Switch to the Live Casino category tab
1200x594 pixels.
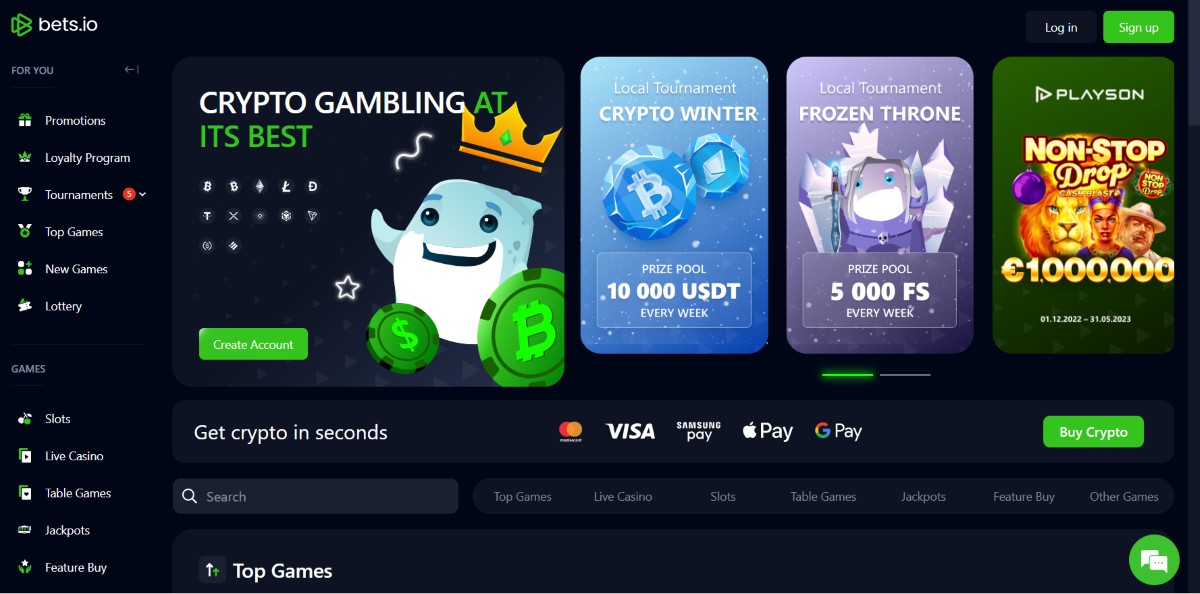tap(623, 496)
